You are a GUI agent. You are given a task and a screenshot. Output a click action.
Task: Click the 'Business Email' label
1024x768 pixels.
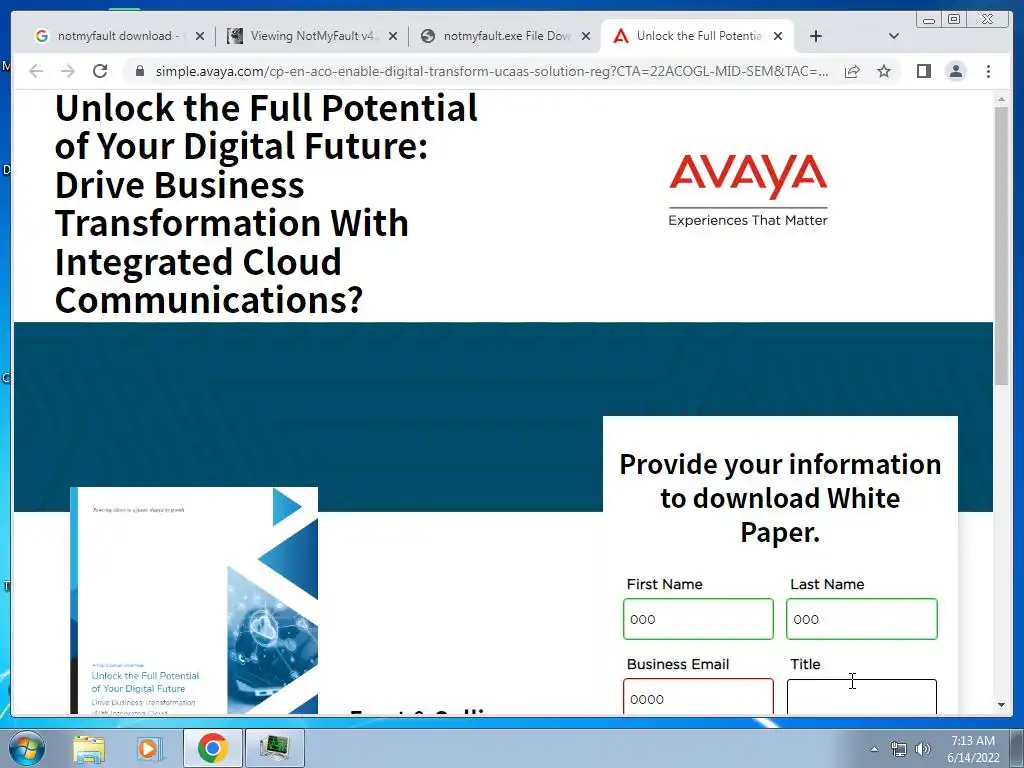678,664
